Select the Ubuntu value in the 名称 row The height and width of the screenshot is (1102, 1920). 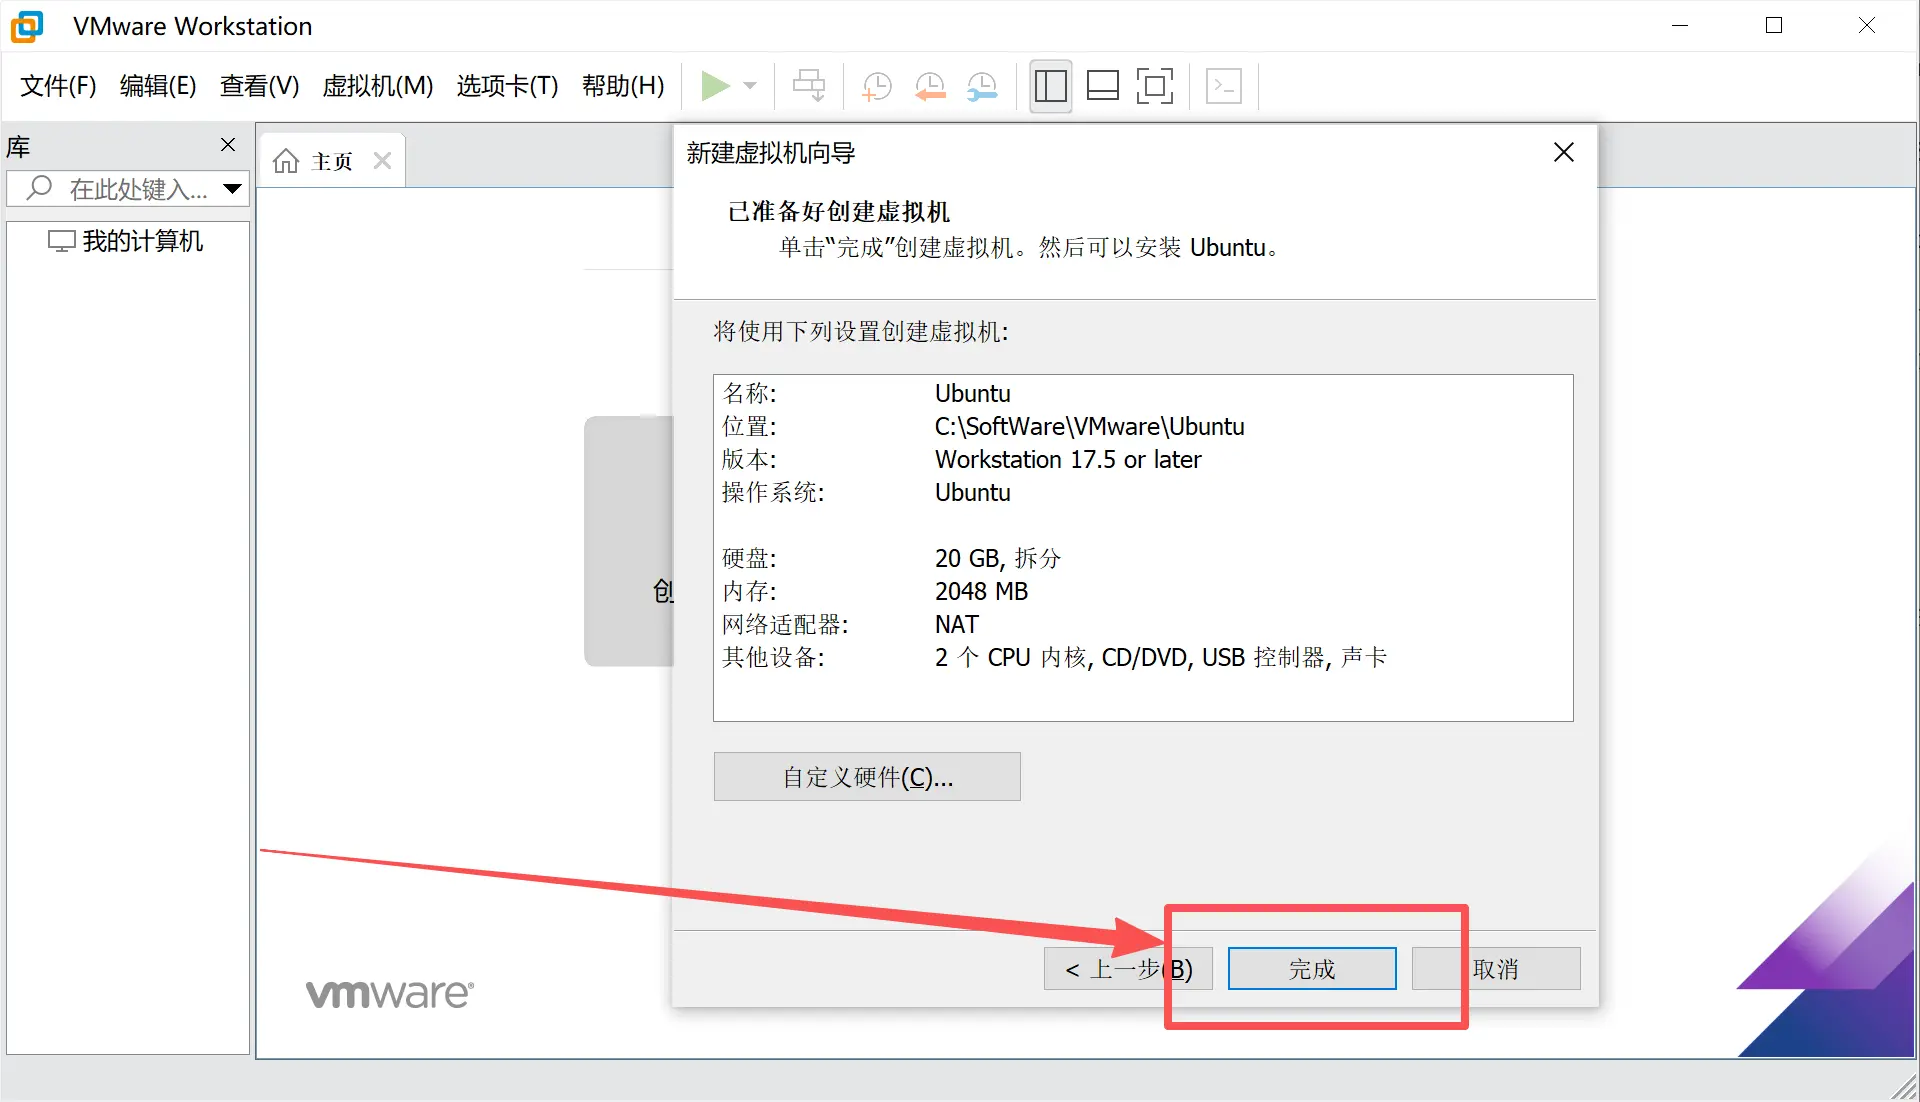point(973,394)
